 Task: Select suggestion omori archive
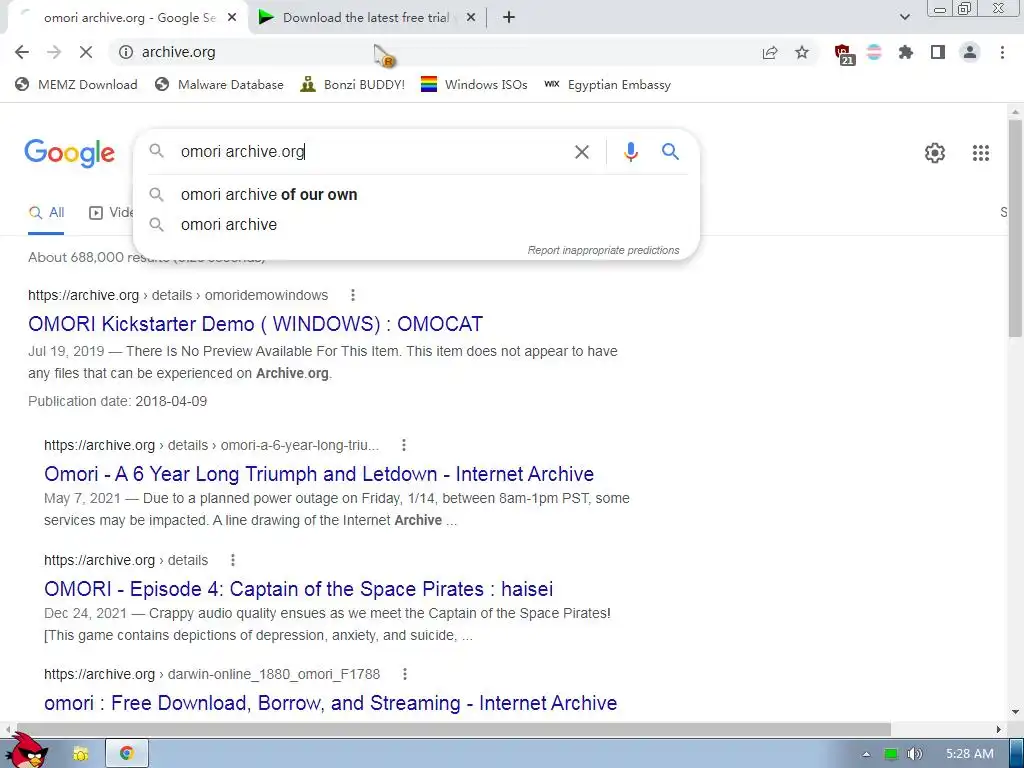point(416,225)
